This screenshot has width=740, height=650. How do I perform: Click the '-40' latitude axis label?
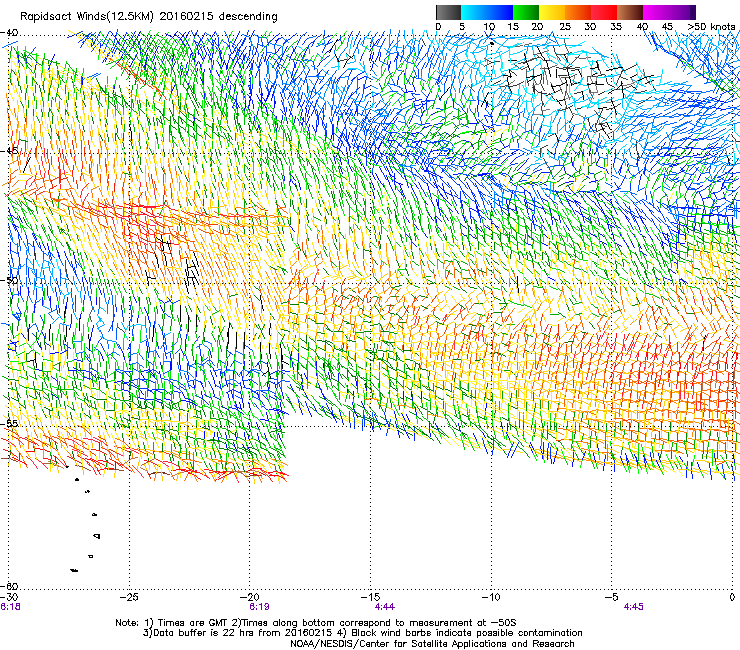click(x=9, y=33)
